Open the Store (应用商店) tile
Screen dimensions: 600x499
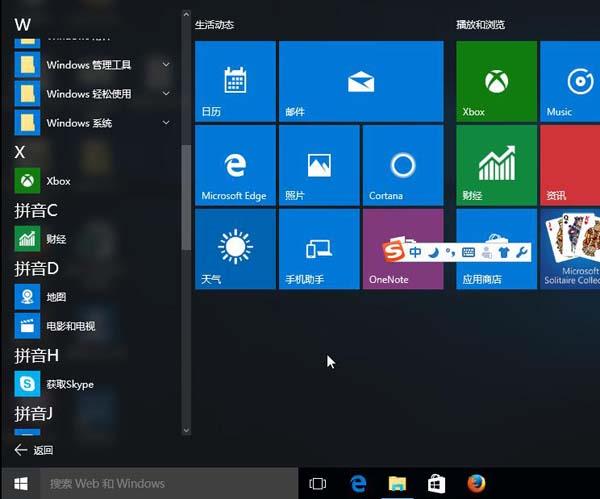(496, 249)
